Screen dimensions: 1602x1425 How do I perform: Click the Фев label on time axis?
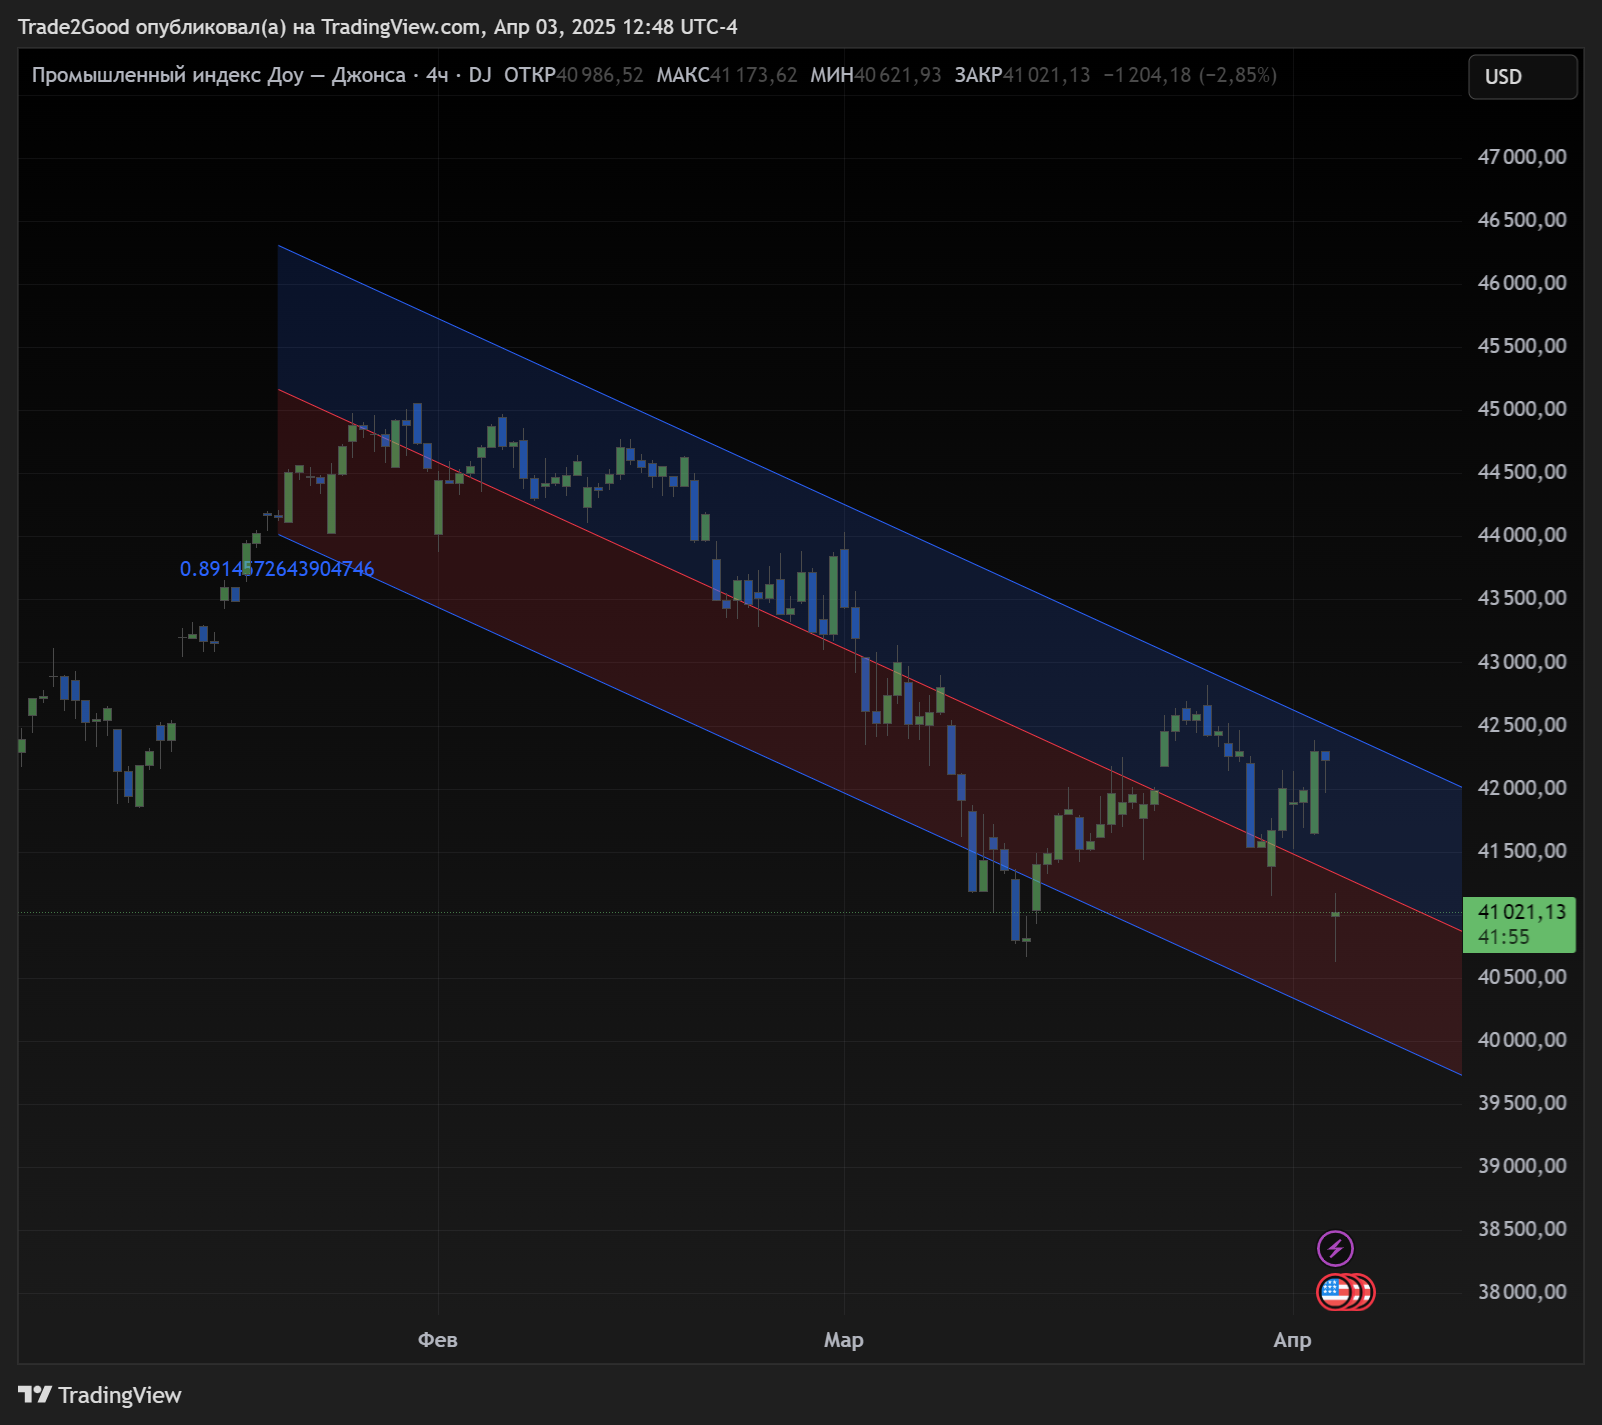[437, 1340]
